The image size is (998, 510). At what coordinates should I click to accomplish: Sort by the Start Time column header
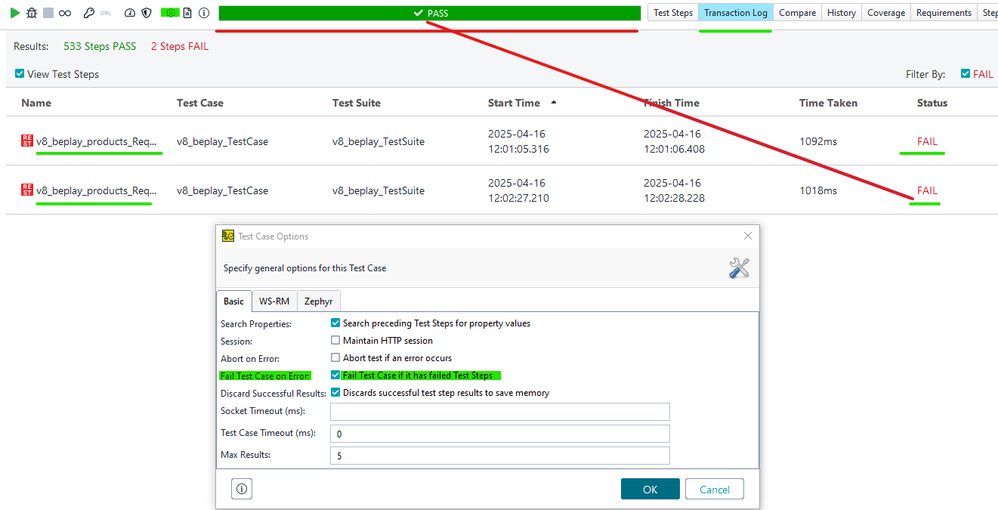pyautogui.click(x=514, y=103)
